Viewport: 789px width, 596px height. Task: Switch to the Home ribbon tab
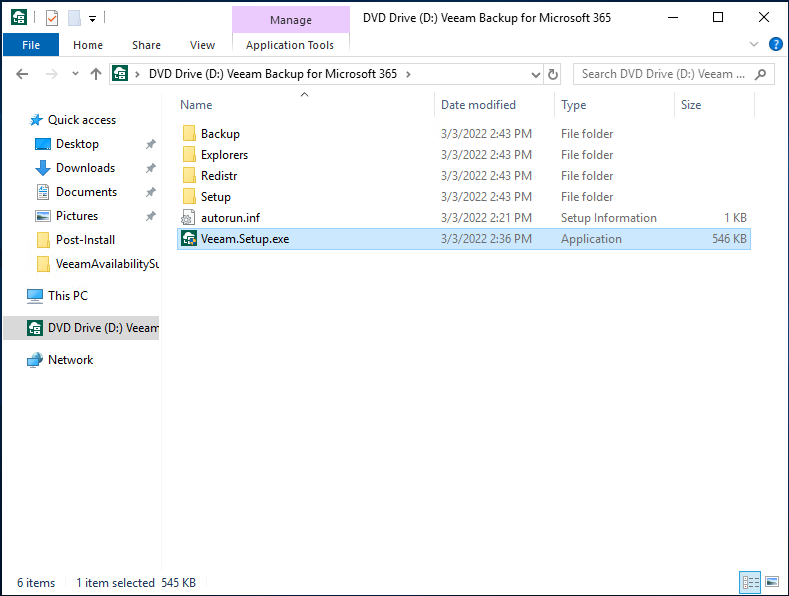pos(88,45)
